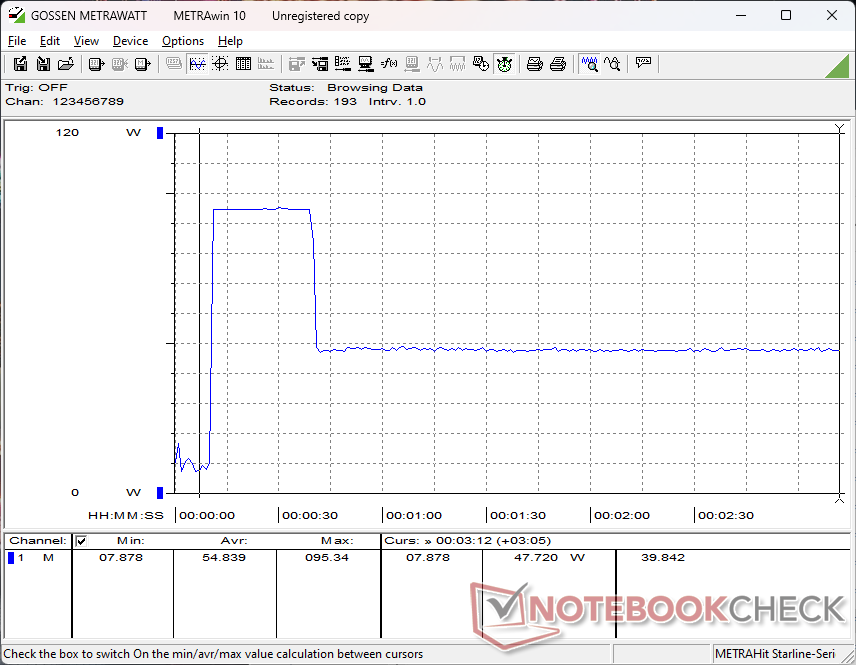This screenshot has height=665, width=856.
Task: Click the cursor value 47.720 W
Action: pyautogui.click(x=549, y=557)
